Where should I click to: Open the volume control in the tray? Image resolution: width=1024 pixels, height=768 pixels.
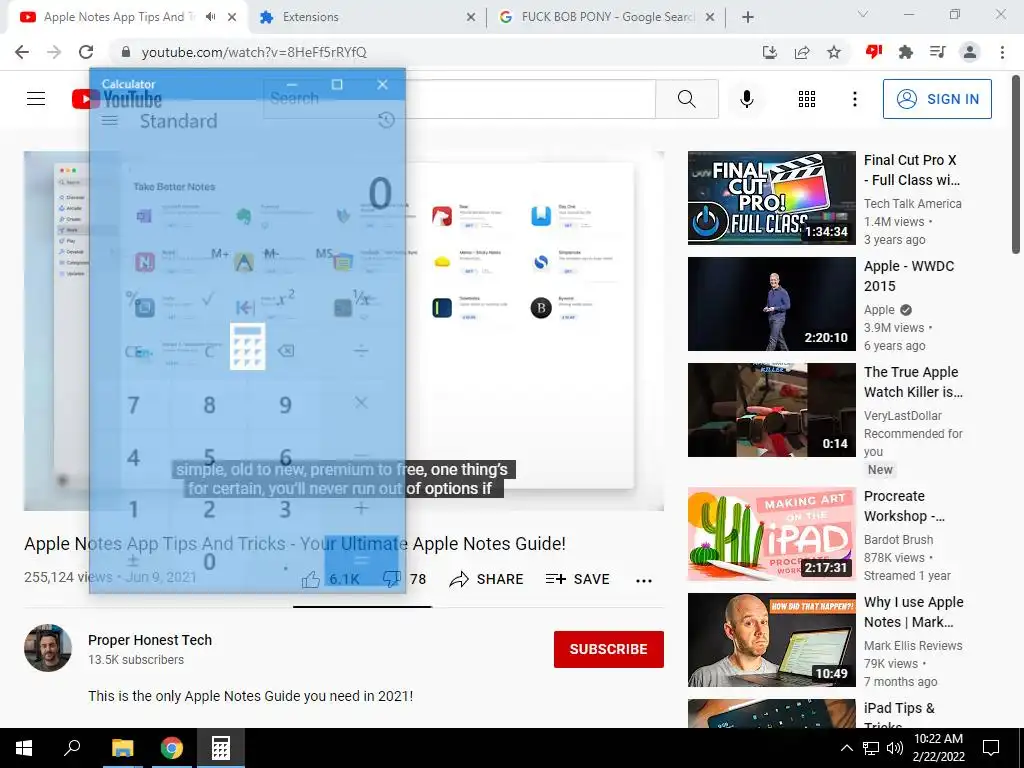(x=895, y=748)
